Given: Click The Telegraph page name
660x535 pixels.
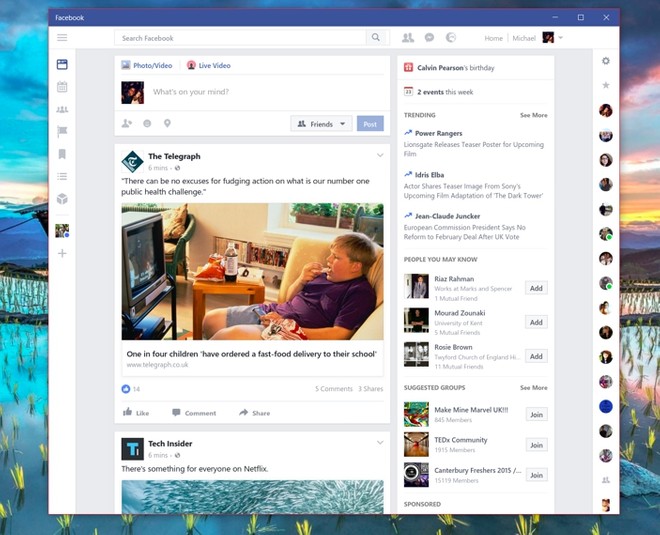Looking at the screenshot, I should tap(174, 157).
